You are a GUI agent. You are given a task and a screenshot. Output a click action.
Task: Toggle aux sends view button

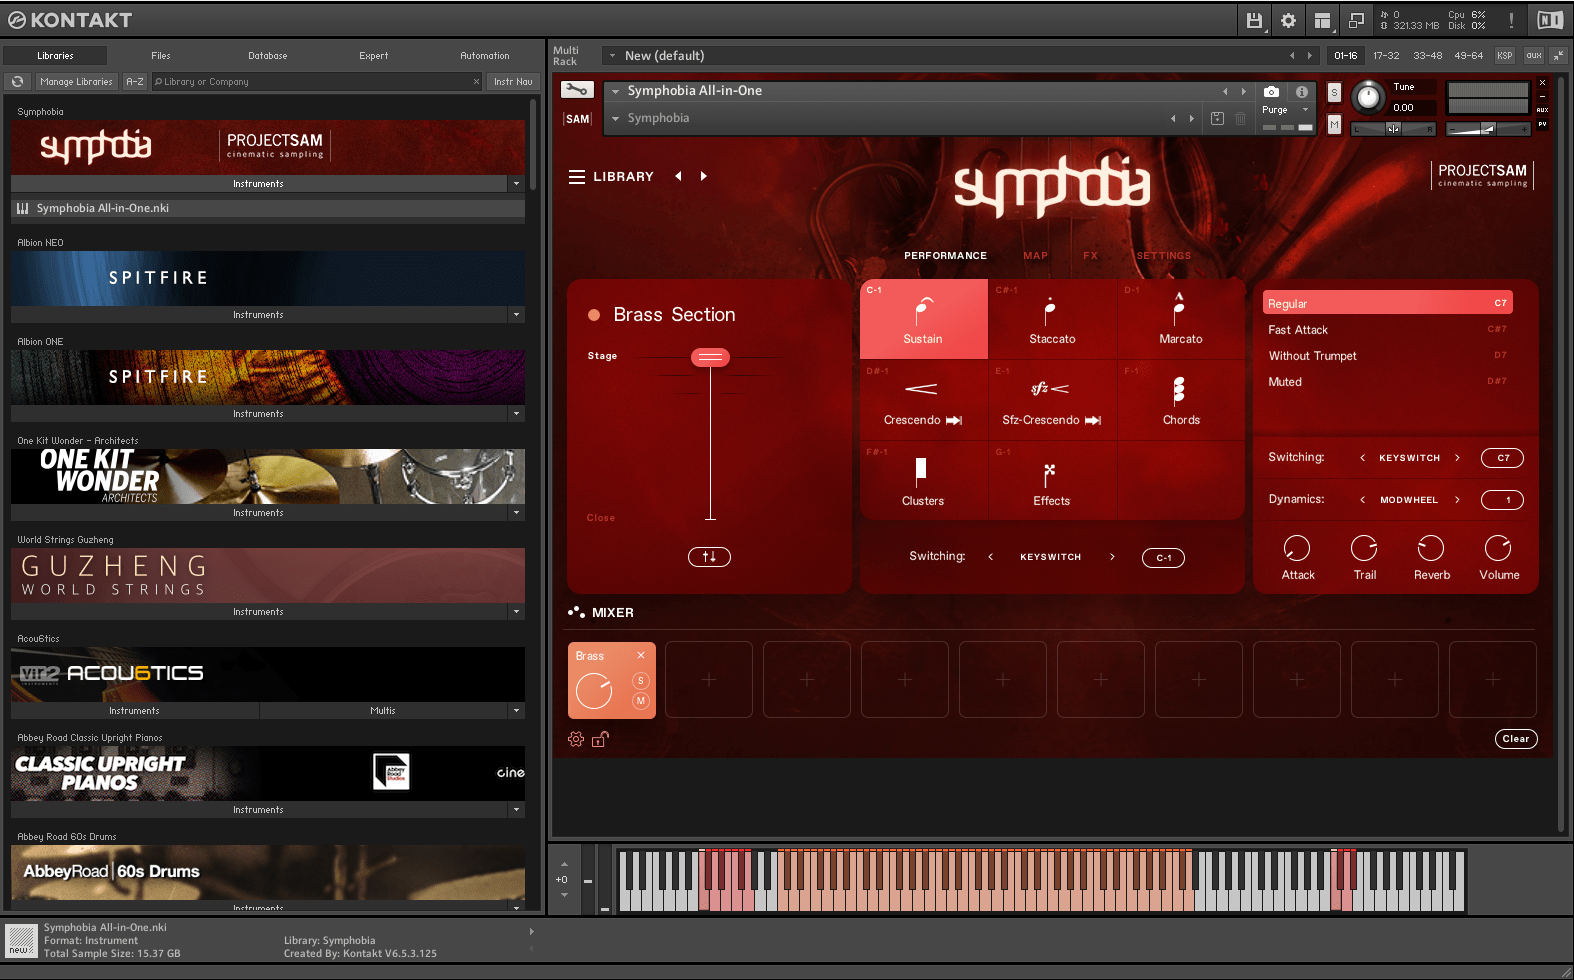[x=1534, y=56]
